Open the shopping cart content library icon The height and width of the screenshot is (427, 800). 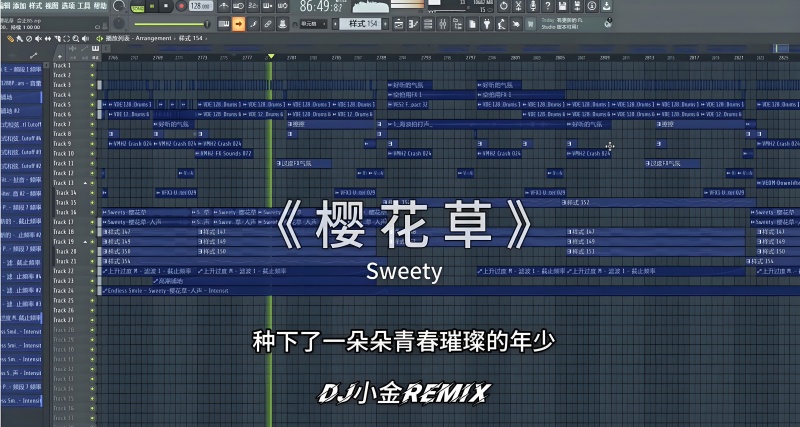click(530, 23)
